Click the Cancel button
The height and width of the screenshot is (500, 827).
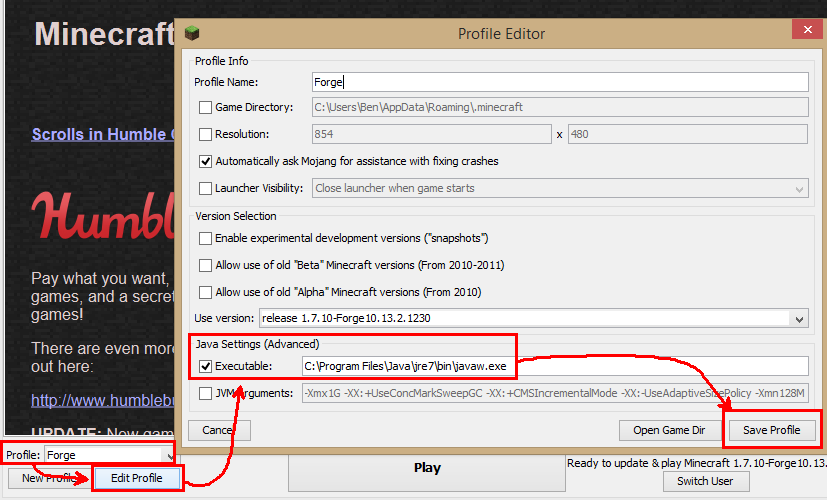tap(219, 430)
